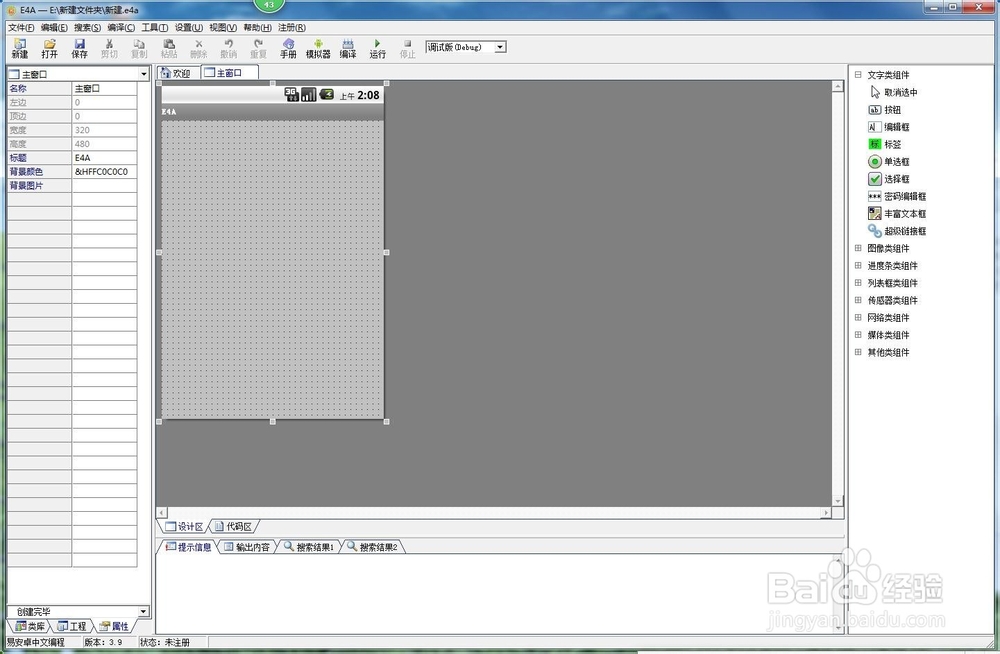
Task: Switch to the 类库 panel tab
Action: (x=30, y=627)
